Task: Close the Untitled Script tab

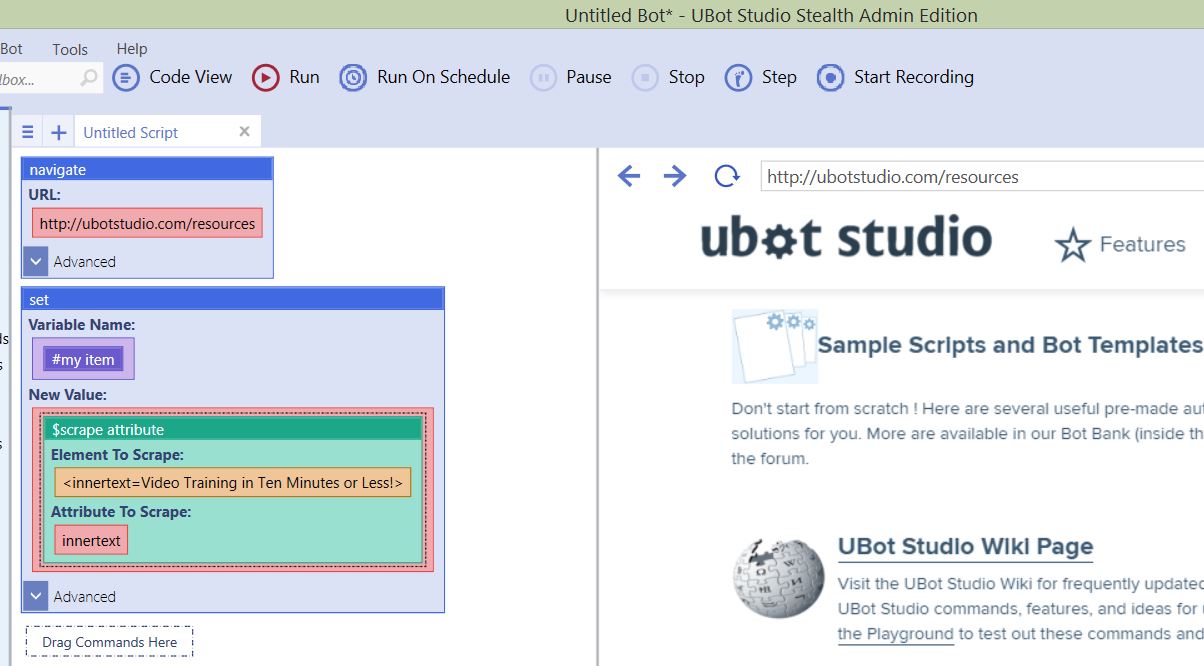Action: [245, 132]
